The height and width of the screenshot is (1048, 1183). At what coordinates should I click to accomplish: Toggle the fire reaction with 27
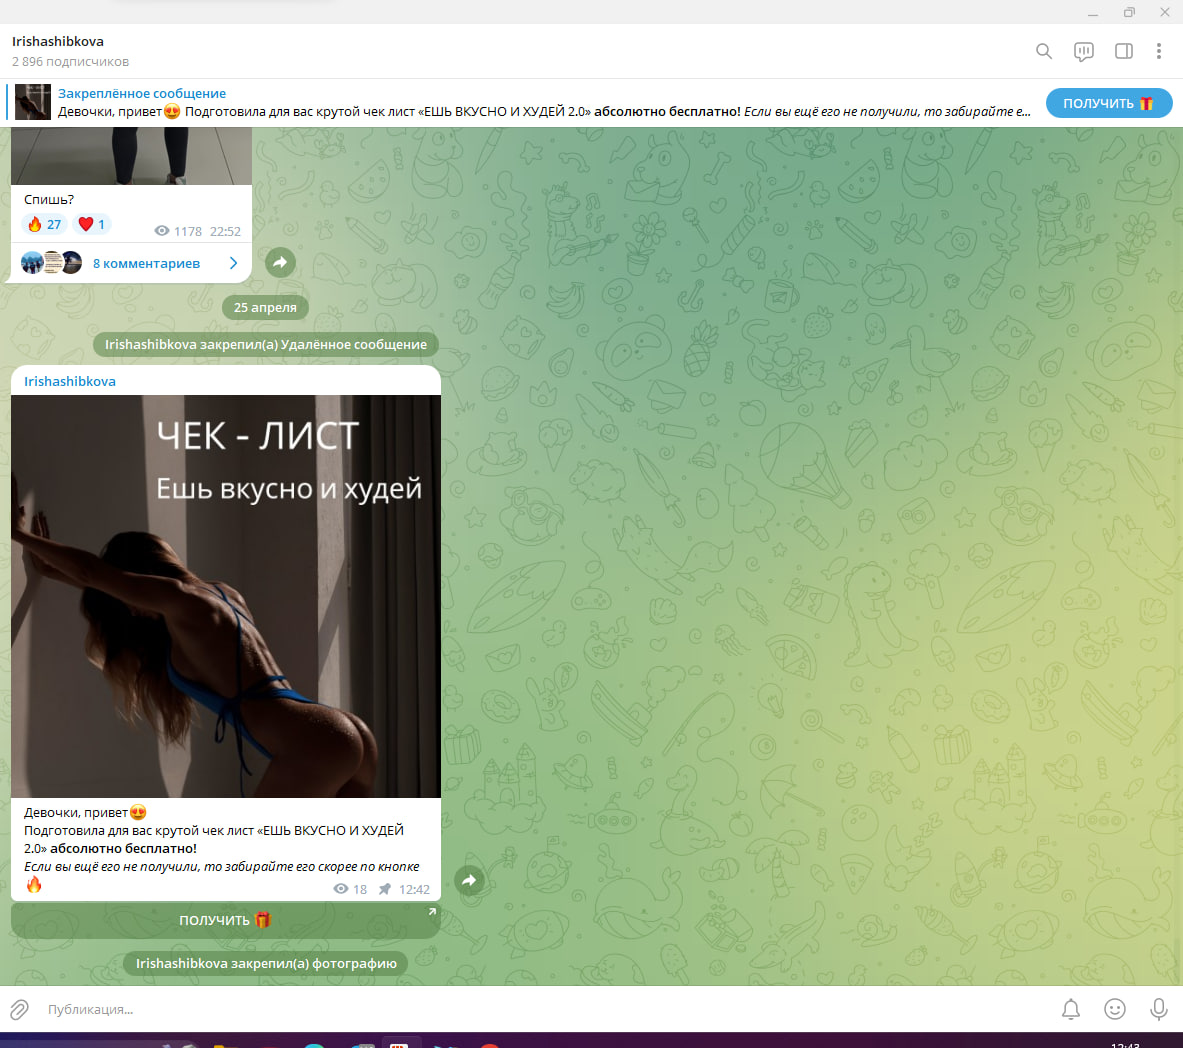coord(45,224)
